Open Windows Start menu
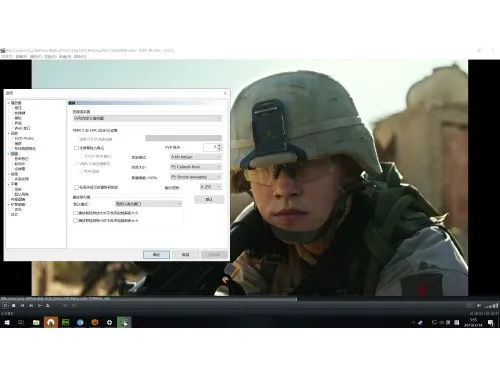 [7, 322]
